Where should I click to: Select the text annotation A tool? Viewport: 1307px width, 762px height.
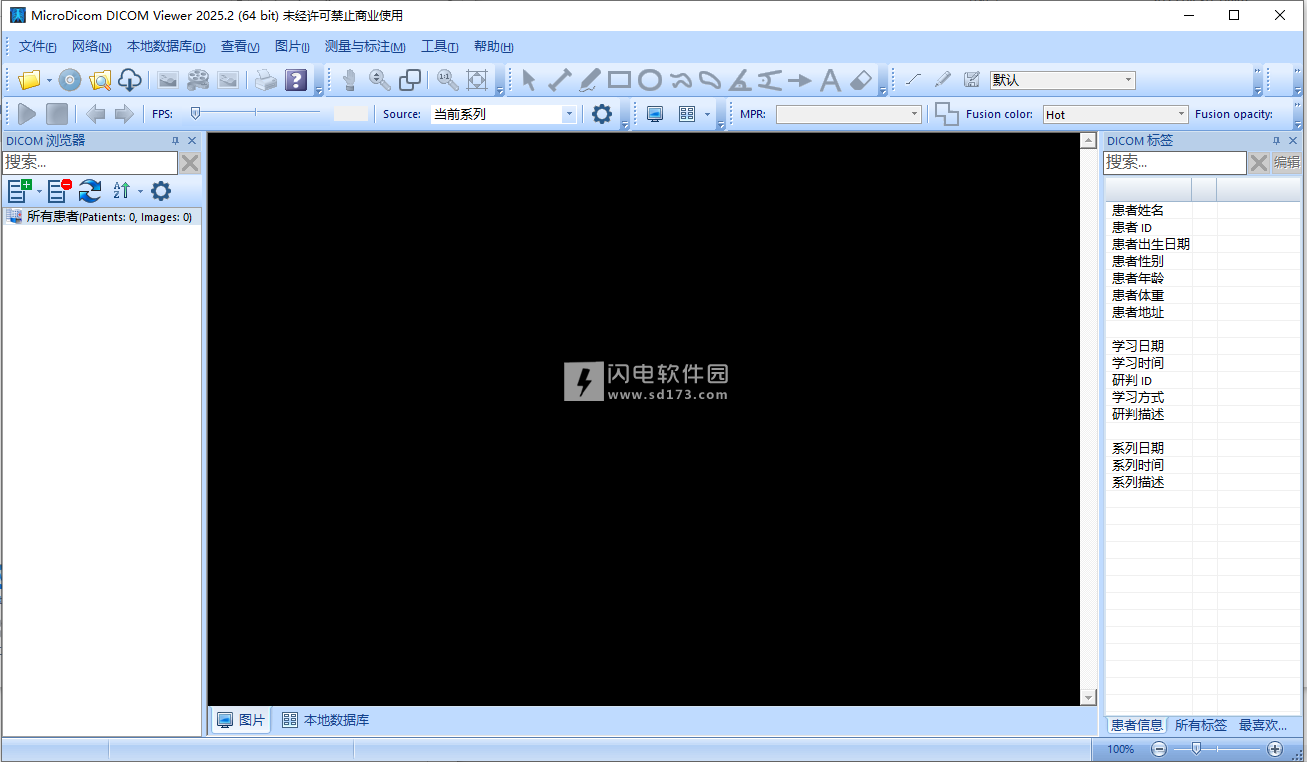[830, 80]
